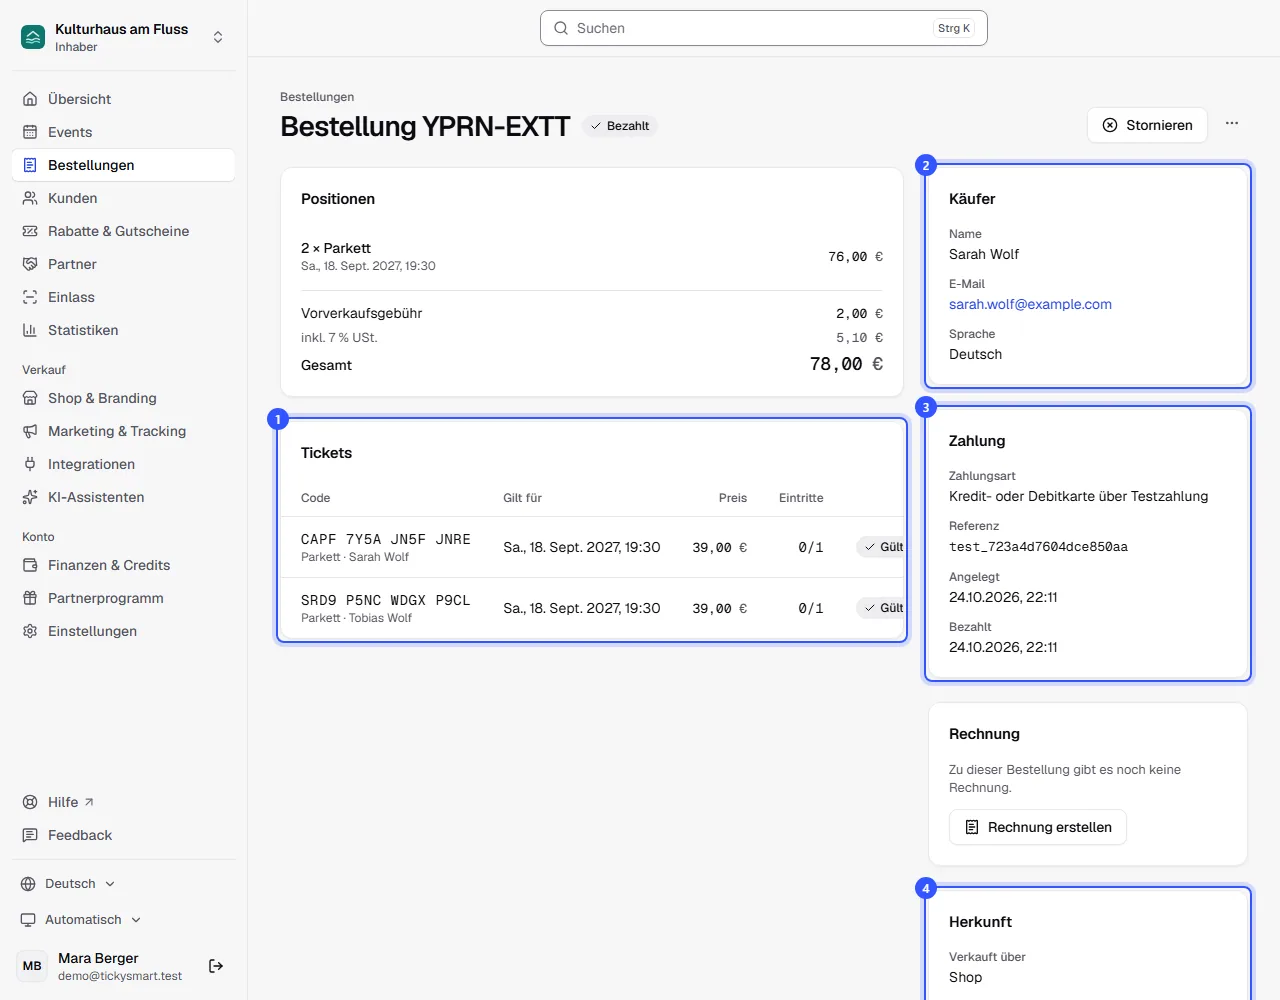Click the KI-Assistenten sparkle icon
This screenshot has height=1000, width=1280.
pyautogui.click(x=30, y=497)
